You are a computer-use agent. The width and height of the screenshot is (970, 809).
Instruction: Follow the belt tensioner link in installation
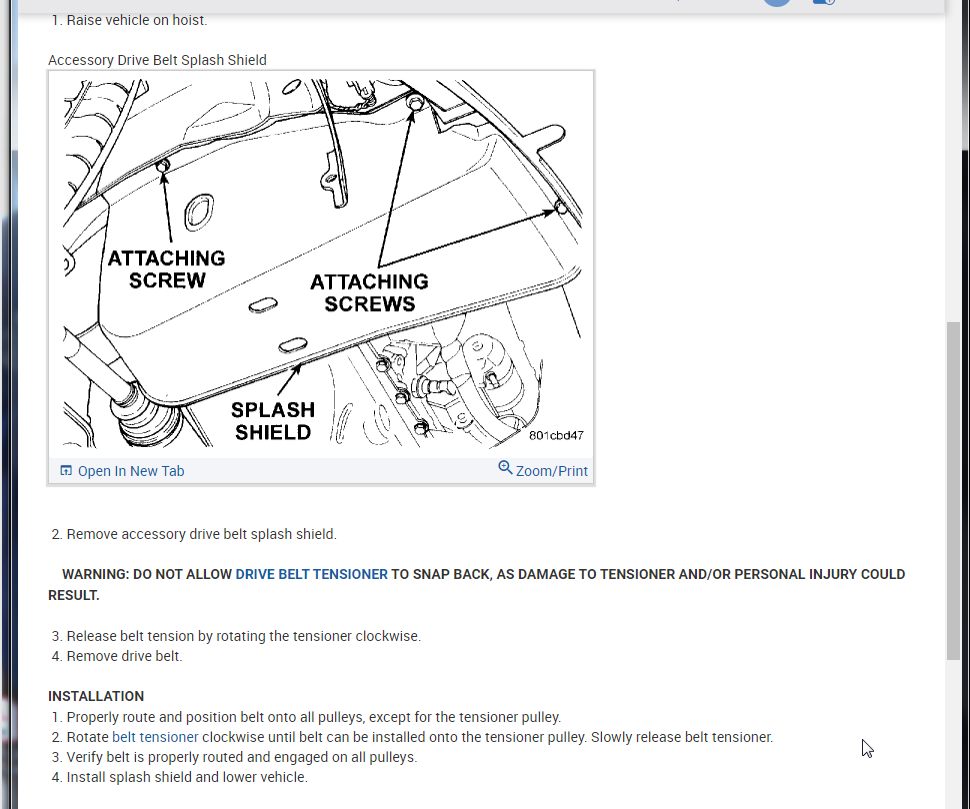pos(155,737)
